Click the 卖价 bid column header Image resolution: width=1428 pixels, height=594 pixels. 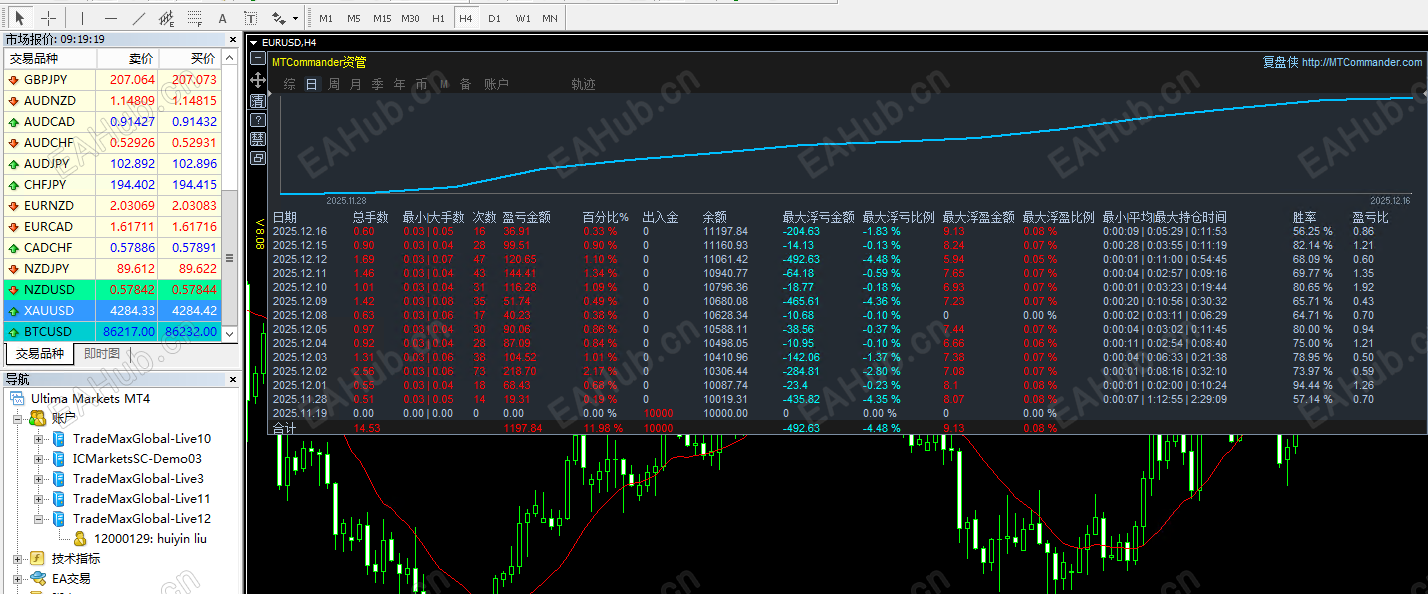(x=128, y=59)
